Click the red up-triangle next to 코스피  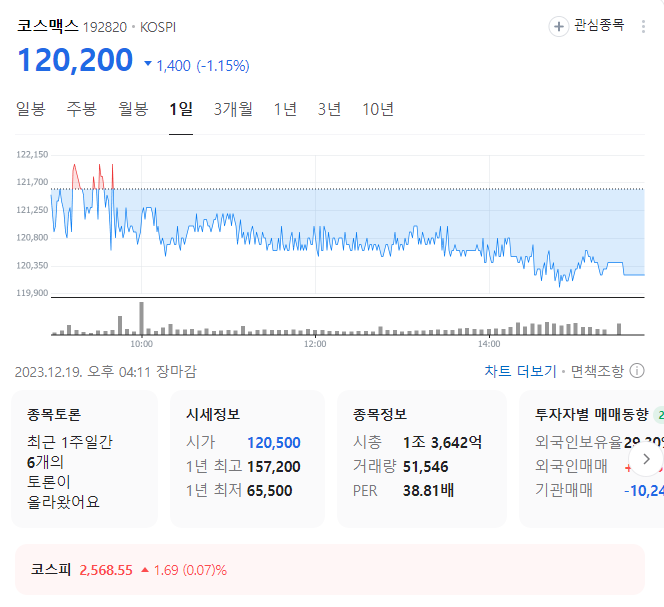point(145,570)
